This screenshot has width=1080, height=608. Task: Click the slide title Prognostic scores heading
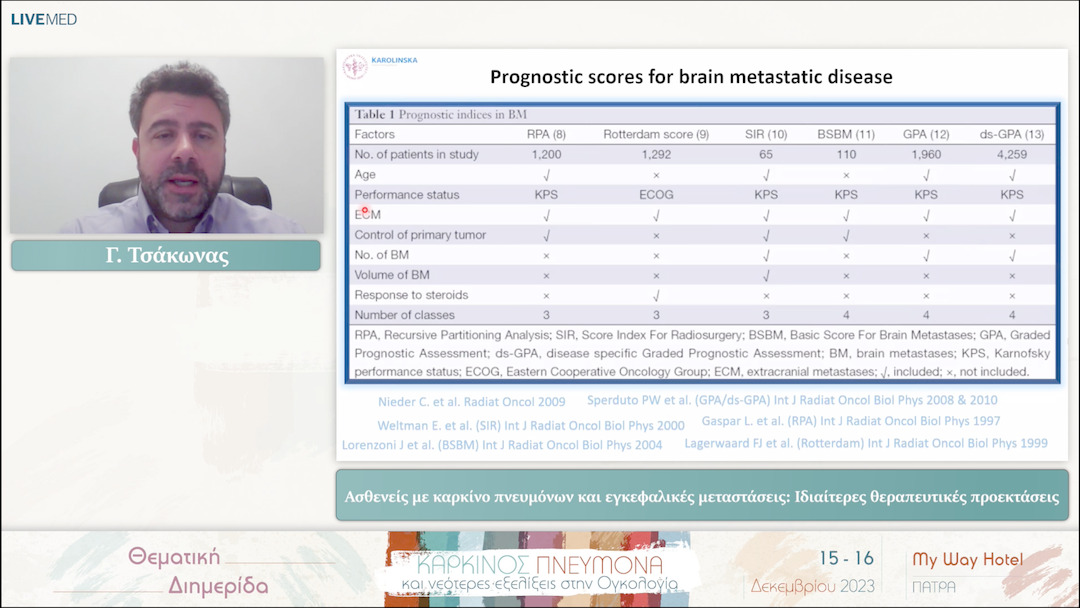pyautogui.click(x=691, y=77)
